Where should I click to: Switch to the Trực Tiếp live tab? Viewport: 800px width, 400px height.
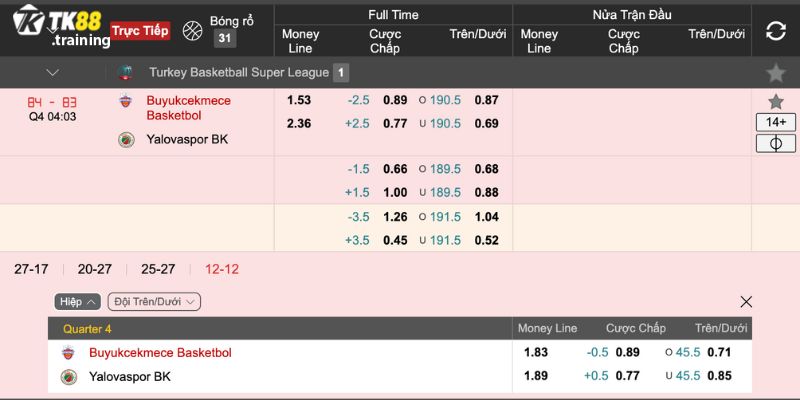point(140,31)
